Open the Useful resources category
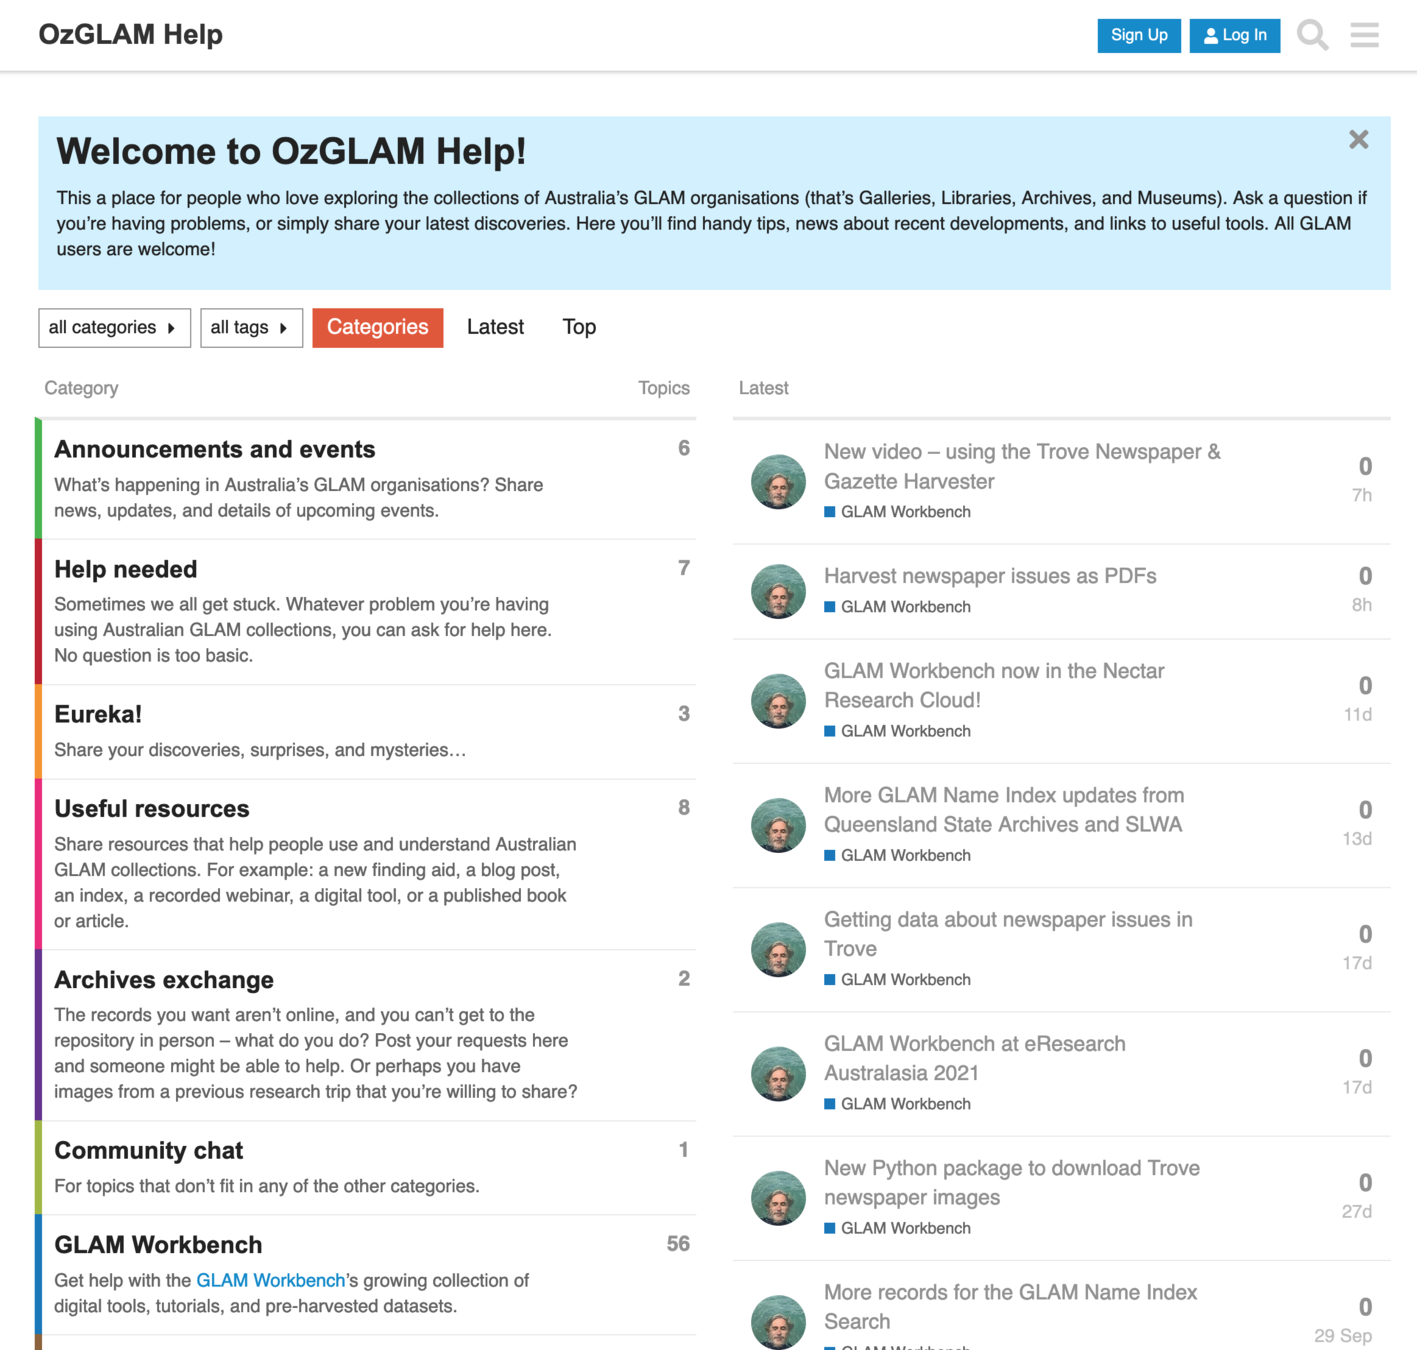This screenshot has height=1350, width=1417. click(152, 808)
